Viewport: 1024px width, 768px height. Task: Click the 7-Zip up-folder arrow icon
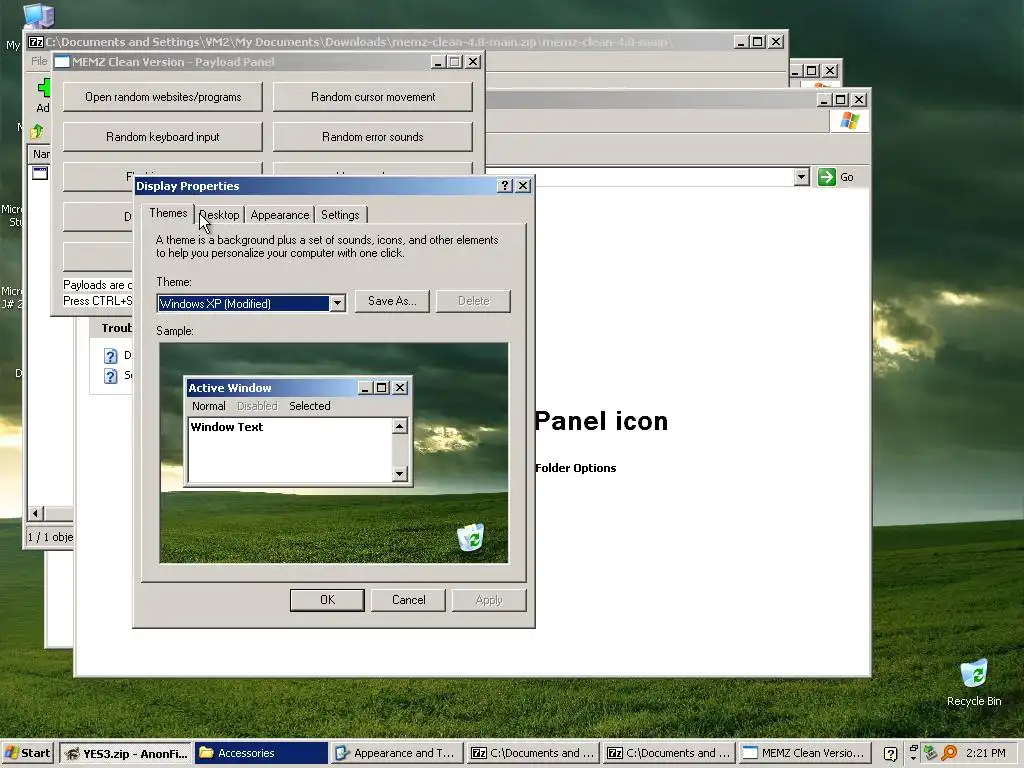37,131
